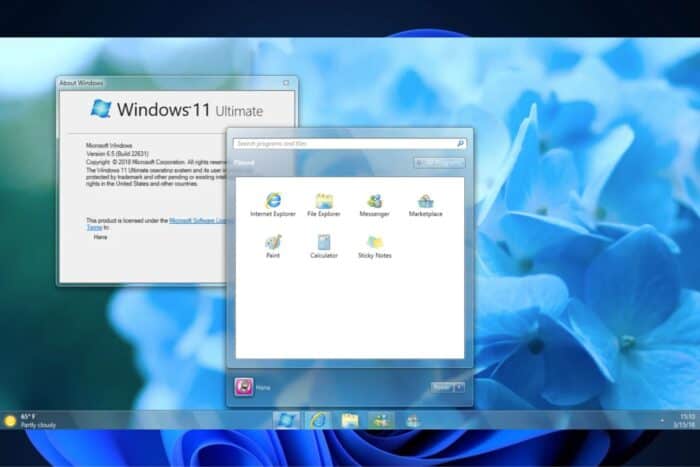Open Internet Explorer from the taskbar

pos(318,420)
